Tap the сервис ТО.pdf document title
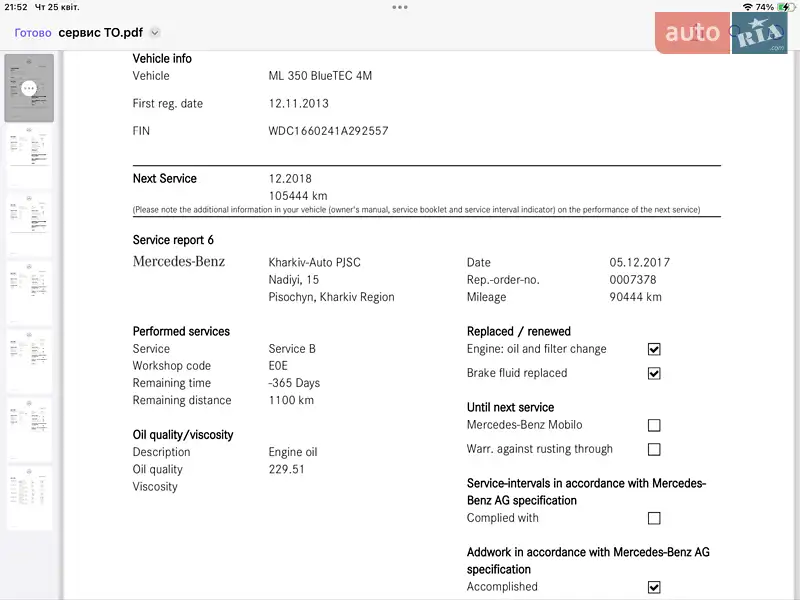This screenshot has height=600, width=800. tap(101, 33)
